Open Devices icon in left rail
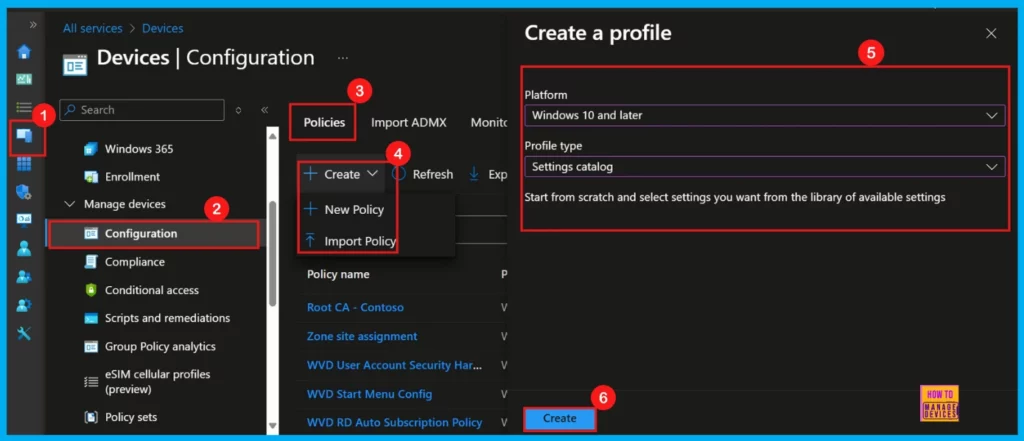Viewport: 1024px width, 441px height. 25,136
